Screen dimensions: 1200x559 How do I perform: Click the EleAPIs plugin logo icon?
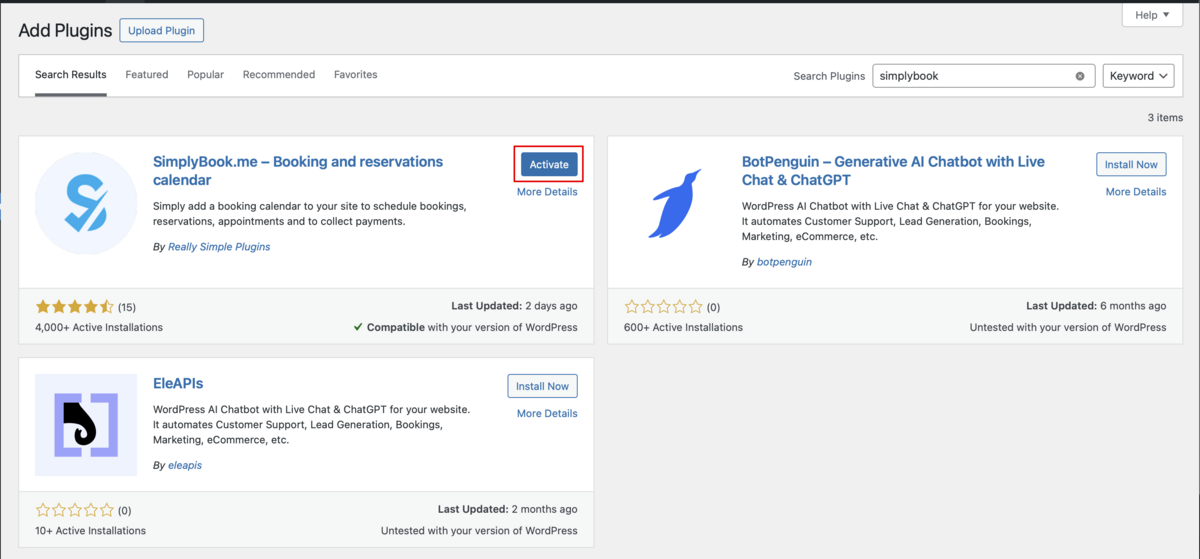(86, 425)
